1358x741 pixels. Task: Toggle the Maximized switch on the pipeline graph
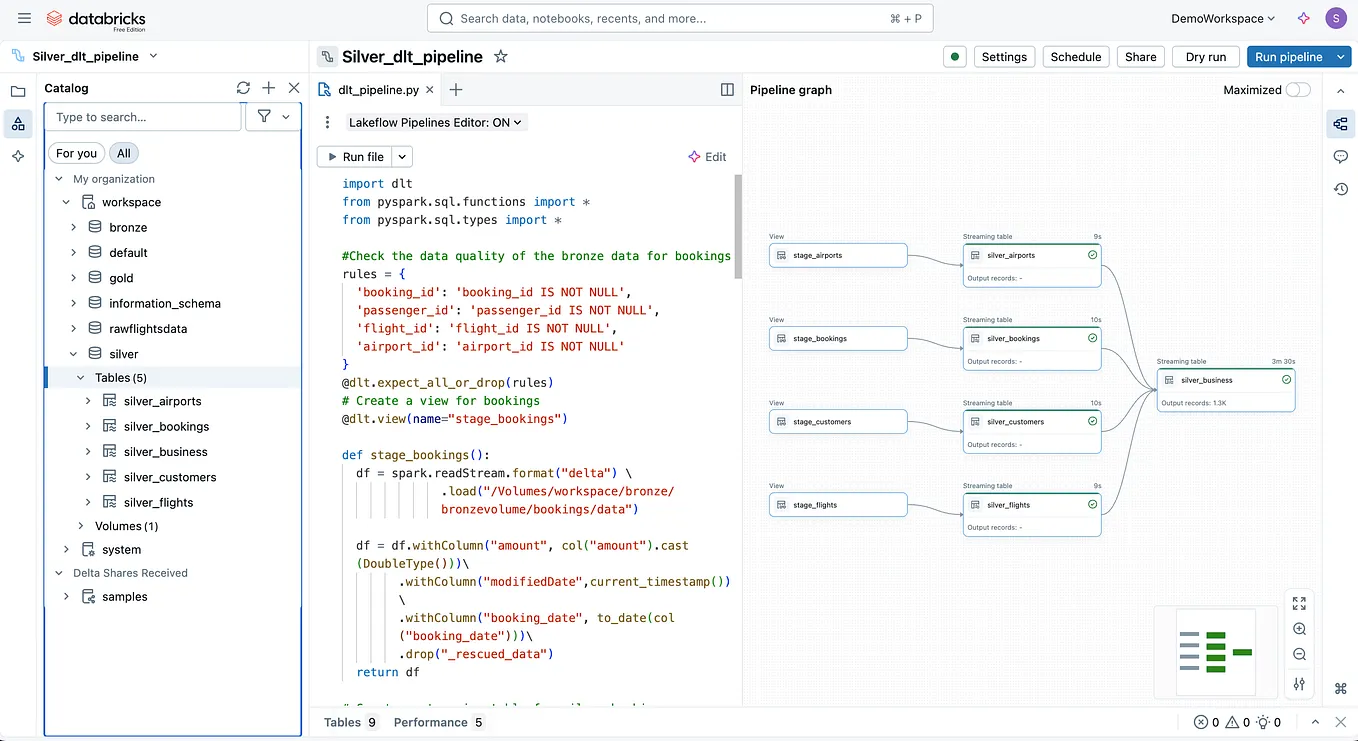point(1297,89)
